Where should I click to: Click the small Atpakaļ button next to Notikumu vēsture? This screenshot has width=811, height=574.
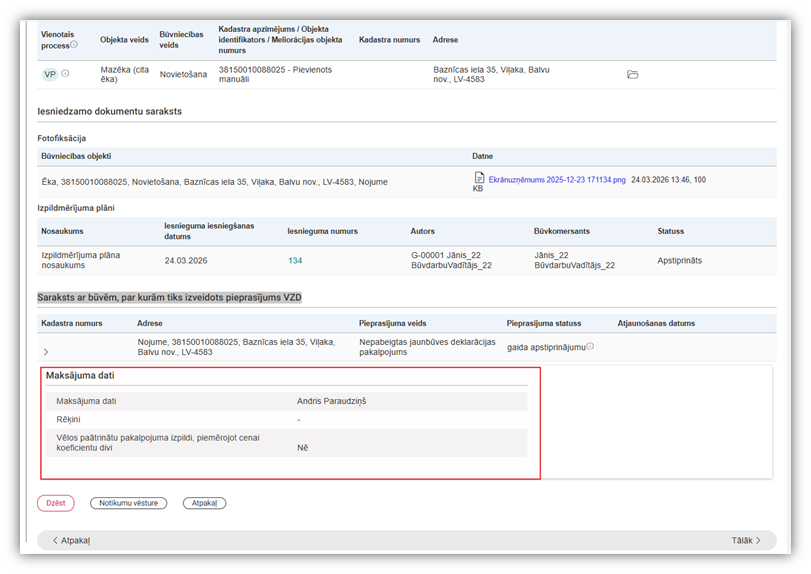click(x=204, y=503)
